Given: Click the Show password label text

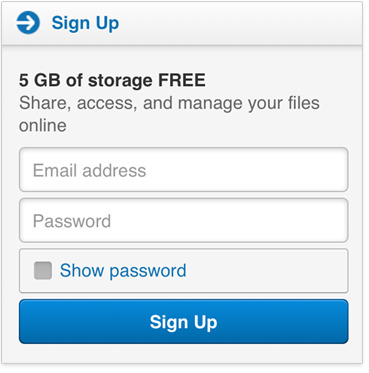Looking at the screenshot, I should pos(123,270).
